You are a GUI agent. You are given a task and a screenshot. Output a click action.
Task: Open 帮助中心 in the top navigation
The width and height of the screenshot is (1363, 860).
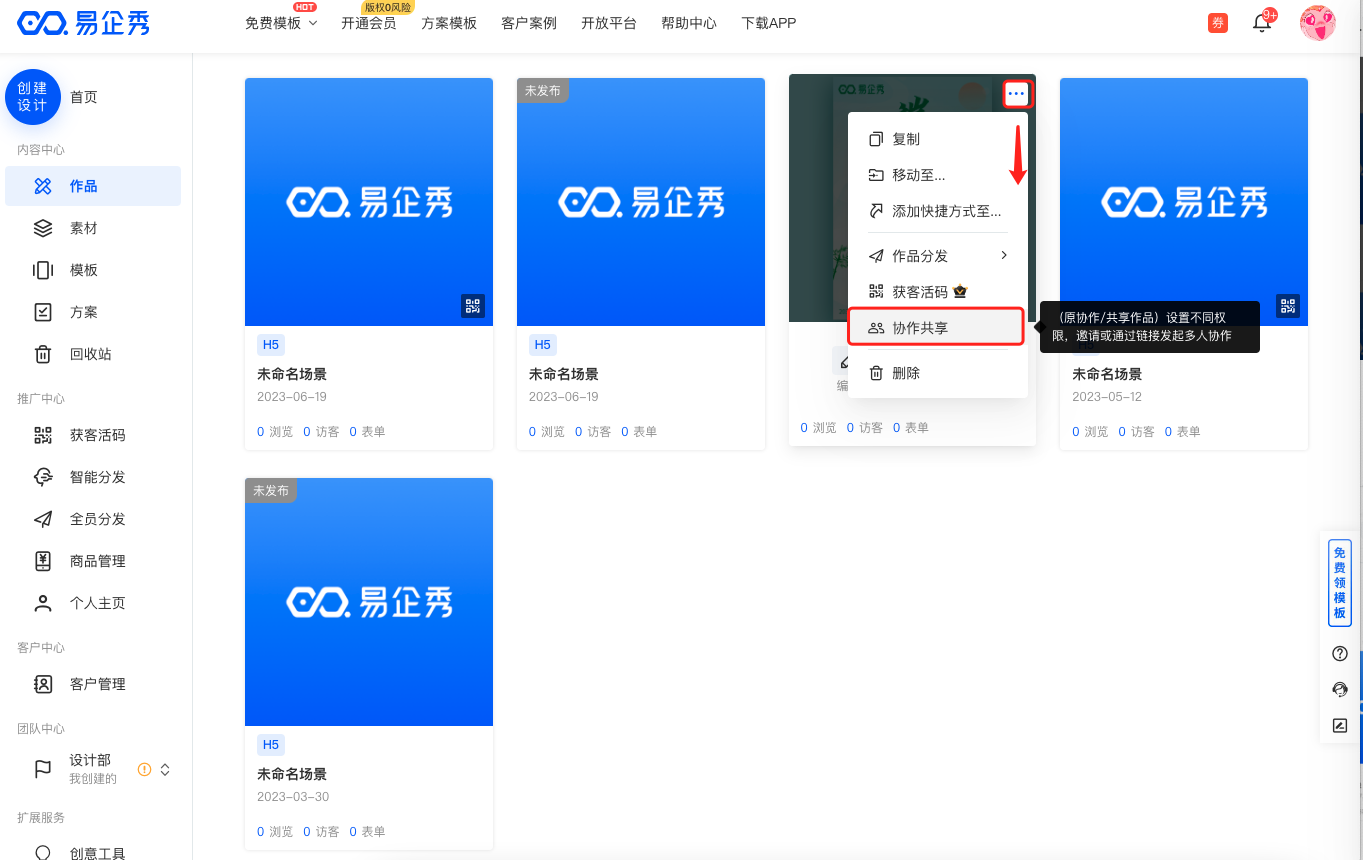689,23
